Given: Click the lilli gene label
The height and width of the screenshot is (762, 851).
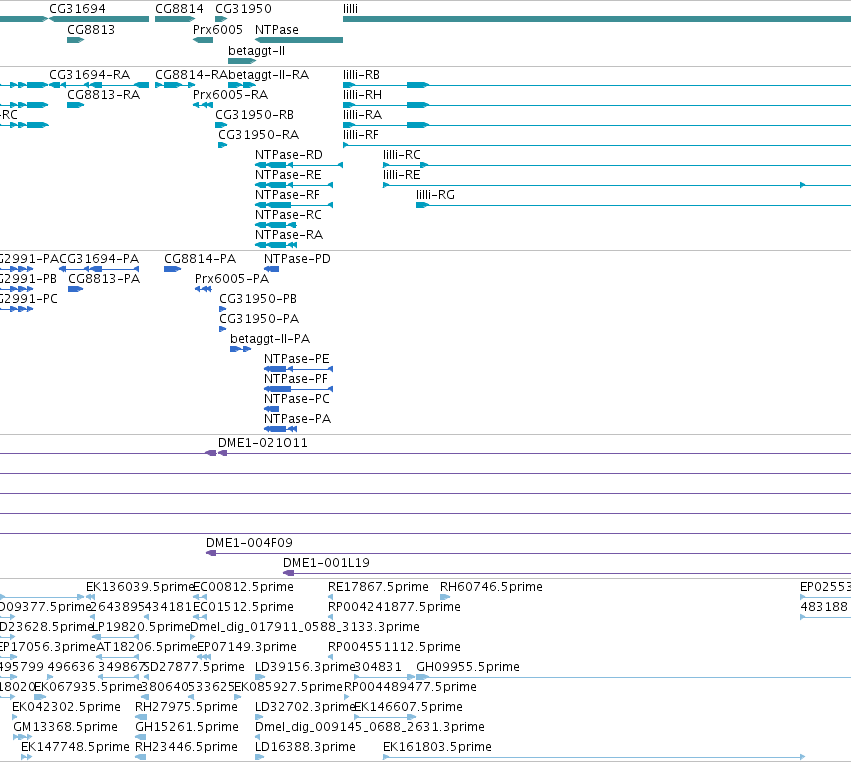Looking at the screenshot, I should pyautogui.click(x=350, y=9).
